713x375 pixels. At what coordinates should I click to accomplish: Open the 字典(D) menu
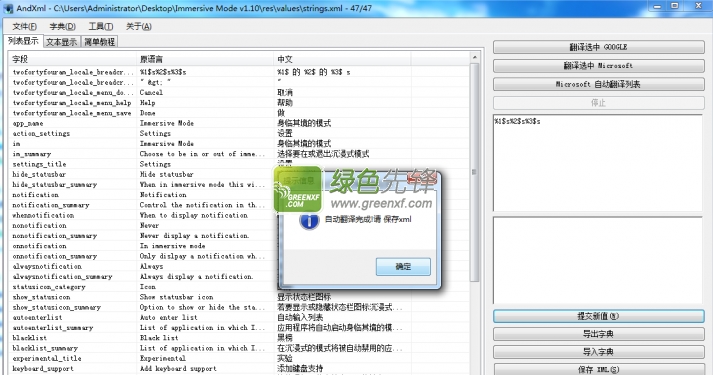(63, 26)
